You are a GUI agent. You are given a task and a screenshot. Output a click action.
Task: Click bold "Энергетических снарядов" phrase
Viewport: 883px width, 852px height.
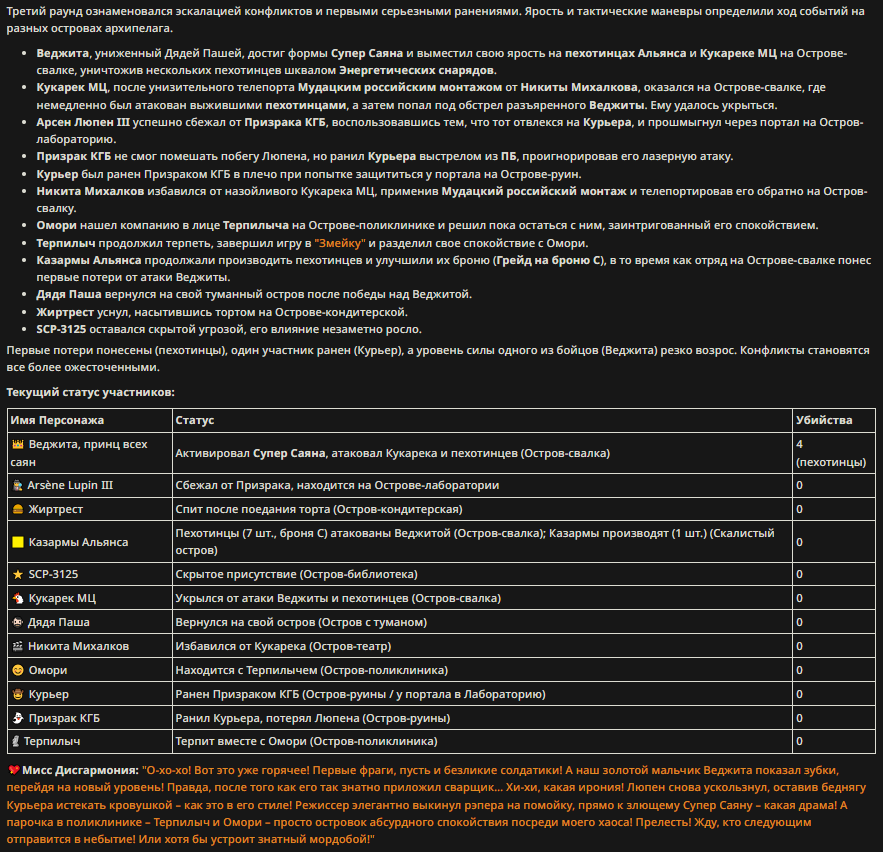416,70
